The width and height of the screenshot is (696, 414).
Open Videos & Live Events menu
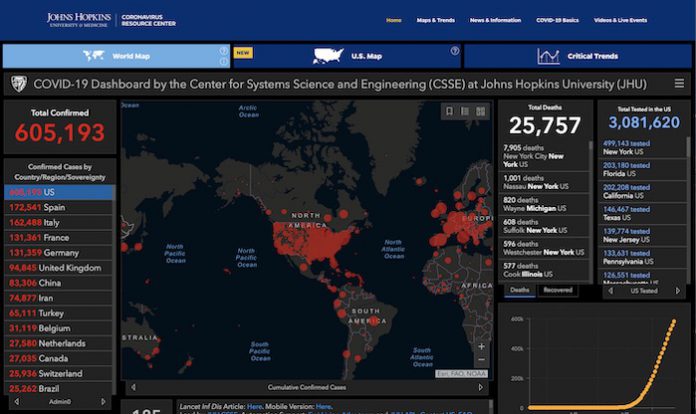click(620, 20)
